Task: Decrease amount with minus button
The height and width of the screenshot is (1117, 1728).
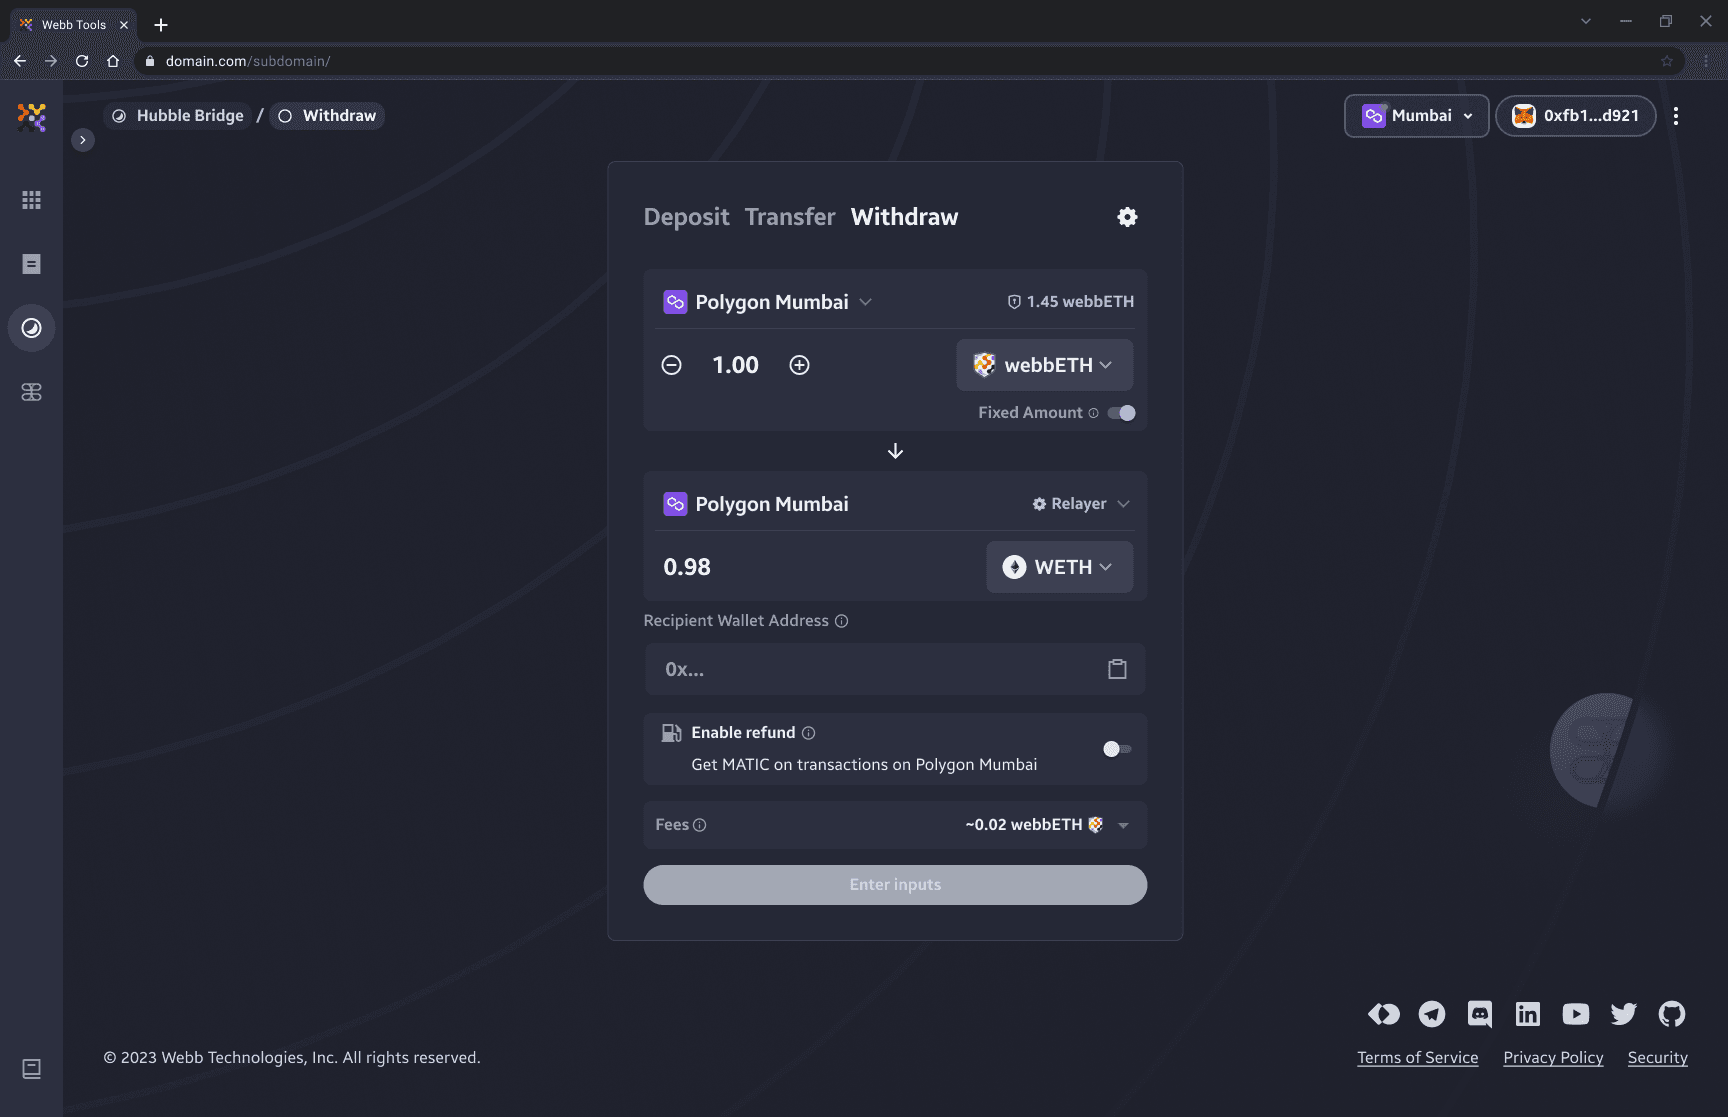Action: point(672,365)
